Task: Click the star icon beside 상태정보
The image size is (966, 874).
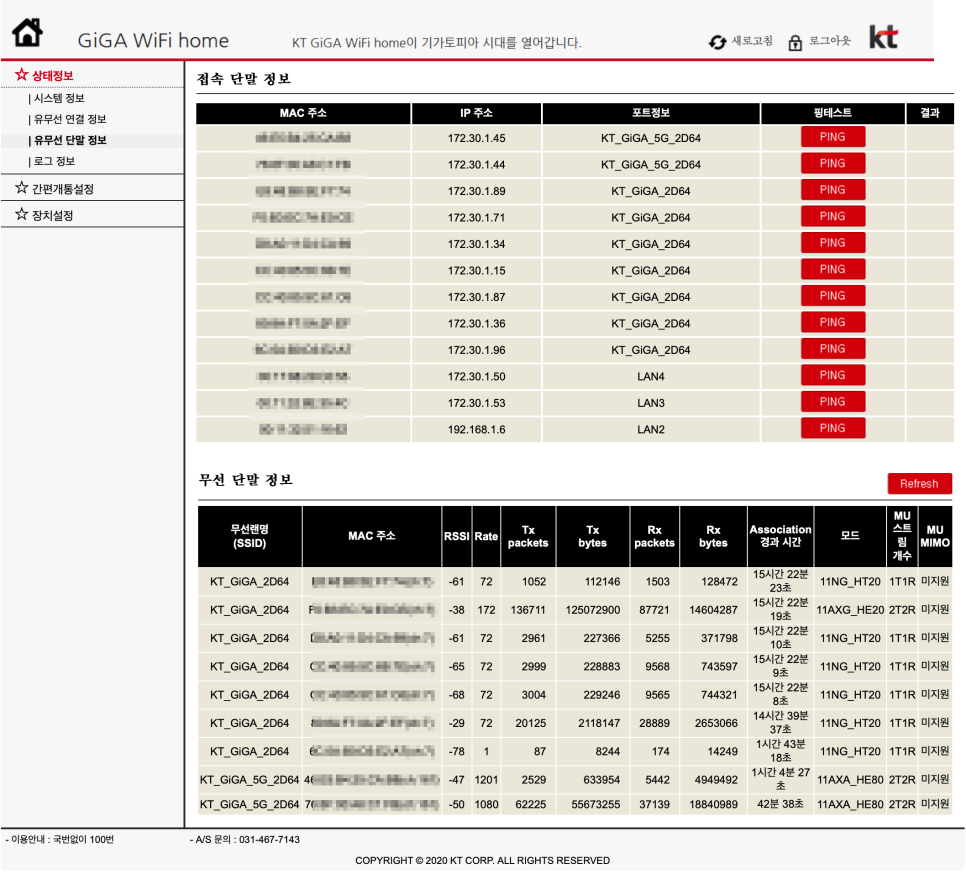Action: [x=22, y=75]
